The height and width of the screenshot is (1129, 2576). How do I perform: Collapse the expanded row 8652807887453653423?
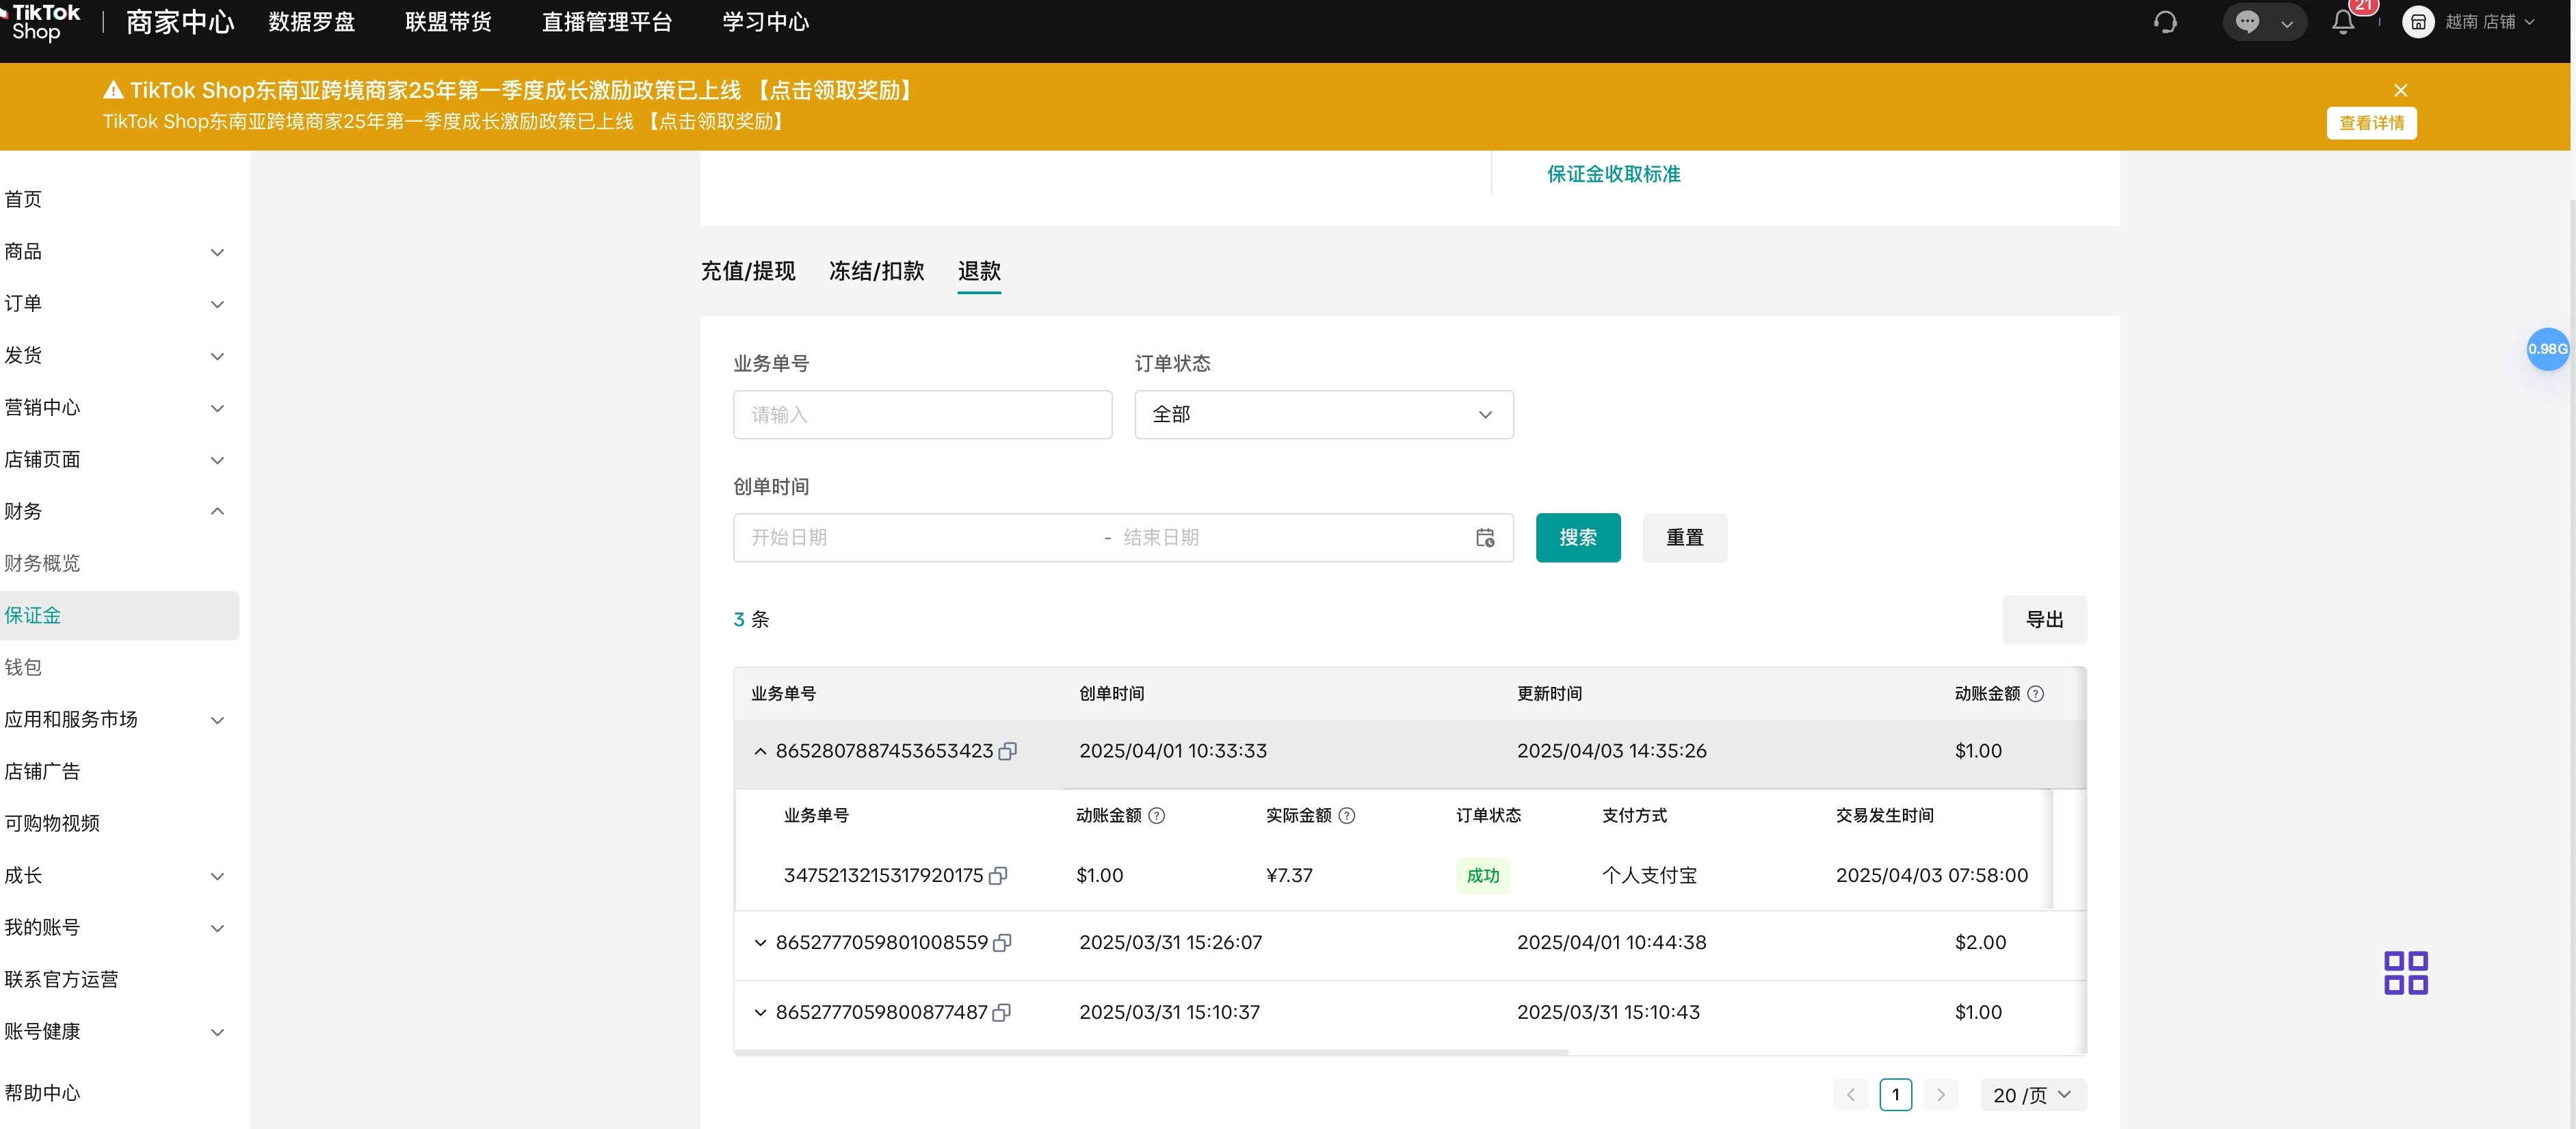coord(760,751)
